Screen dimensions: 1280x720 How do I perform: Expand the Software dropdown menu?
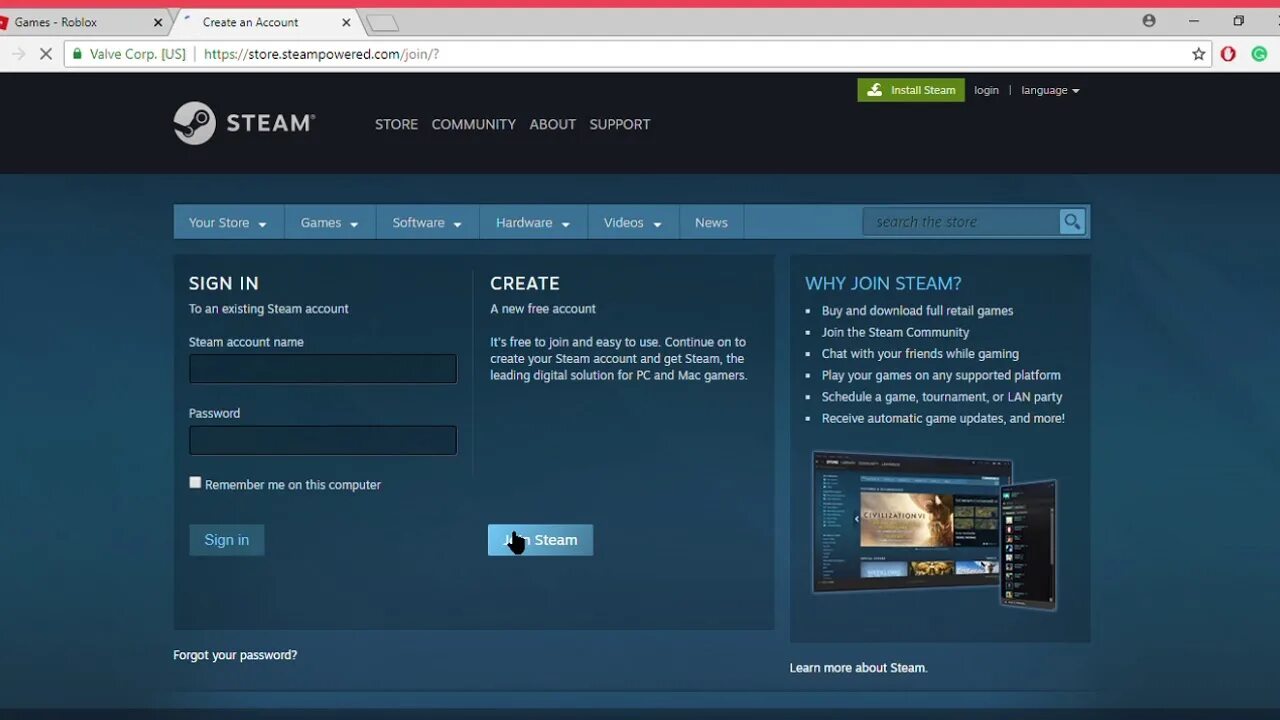[427, 223]
